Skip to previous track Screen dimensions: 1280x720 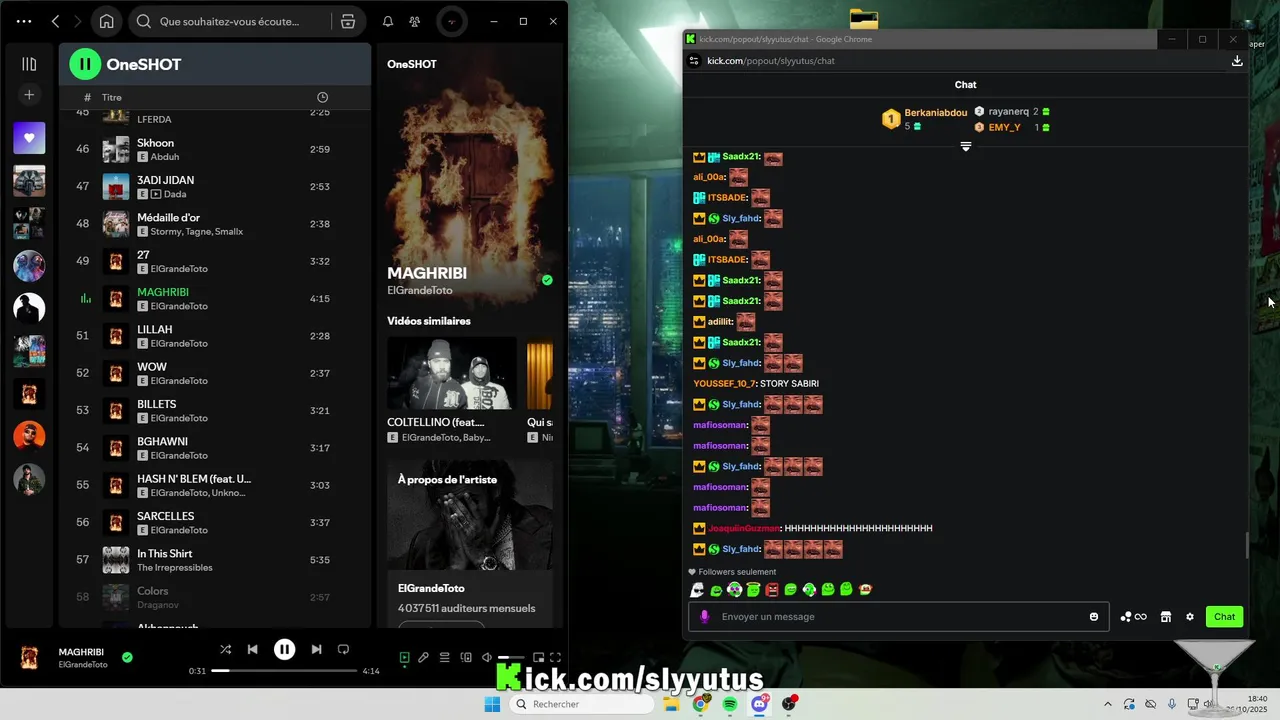[x=253, y=649]
